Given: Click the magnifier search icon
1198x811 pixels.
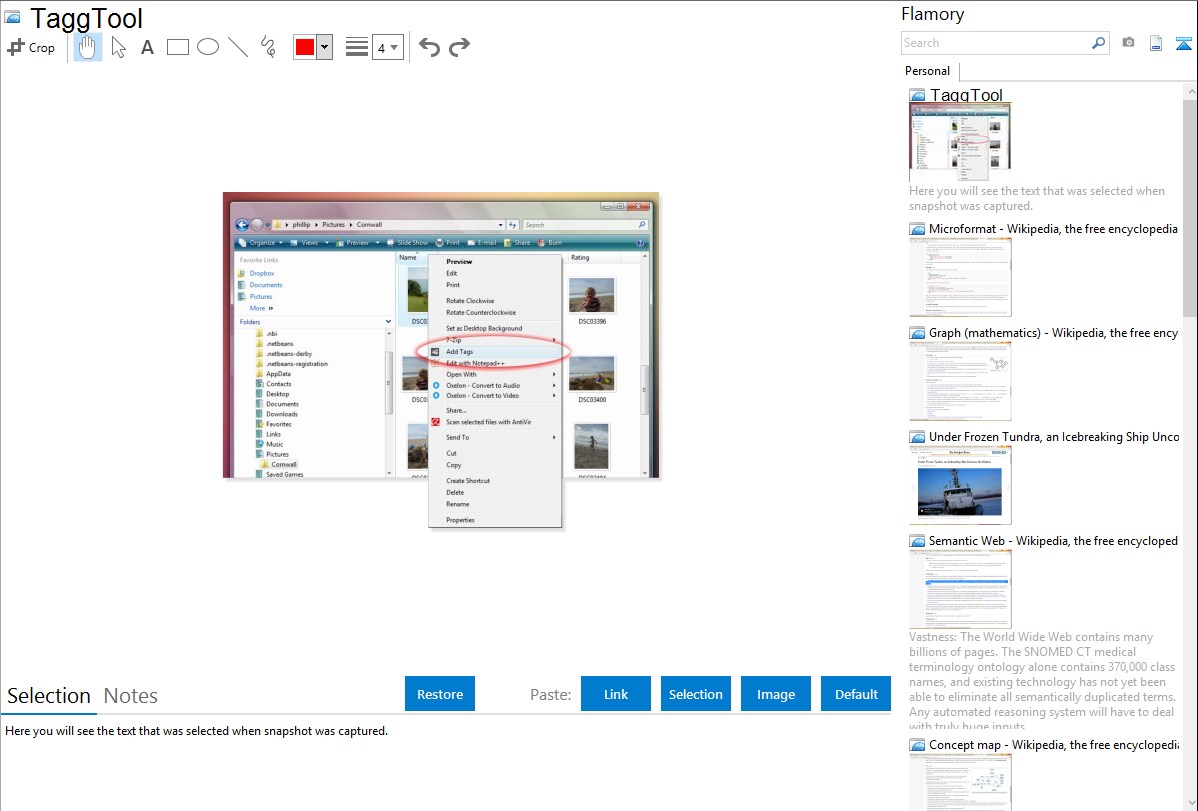Looking at the screenshot, I should pyautogui.click(x=1098, y=43).
